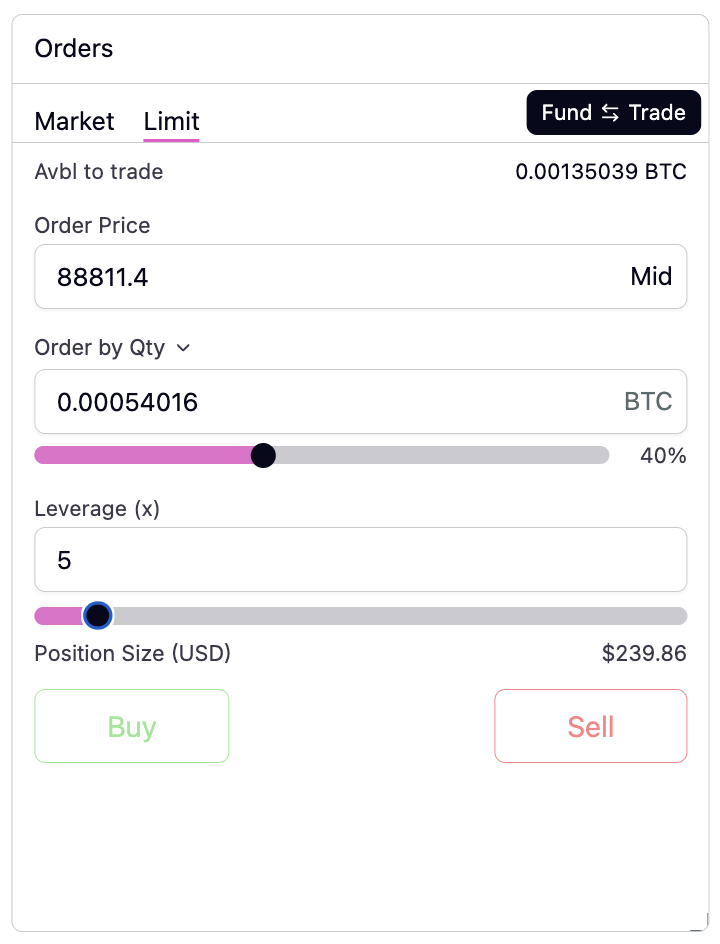Switch to the Market tab
Image resolution: width=720 pixels, height=944 pixels.
(74, 122)
